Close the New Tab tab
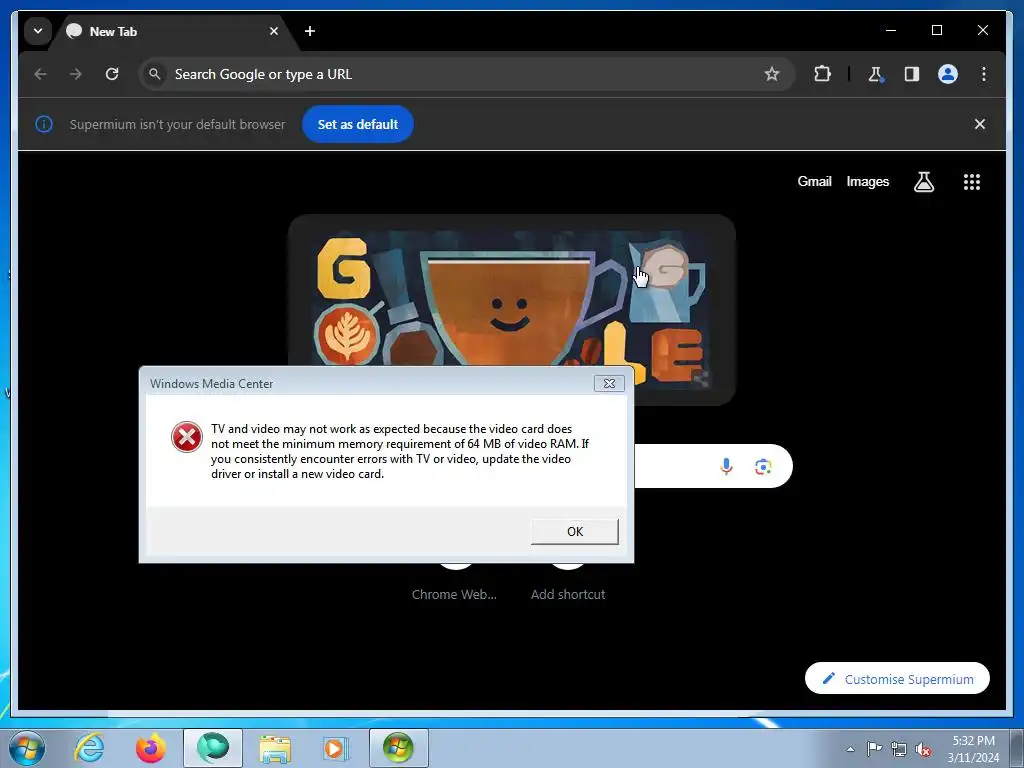Image resolution: width=1024 pixels, height=768 pixels. 274,31
